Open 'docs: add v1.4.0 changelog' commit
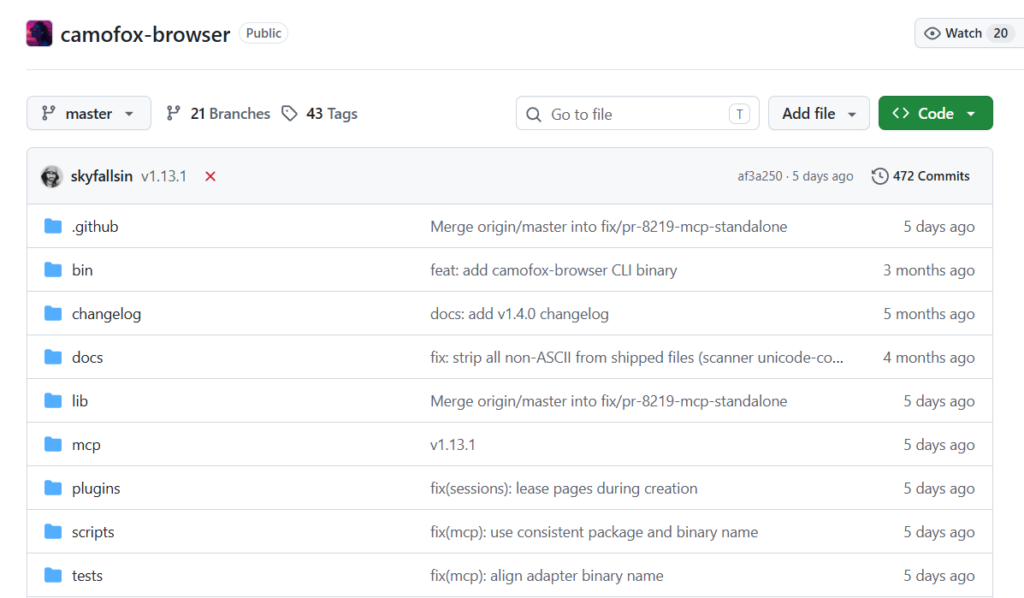 [519, 314]
